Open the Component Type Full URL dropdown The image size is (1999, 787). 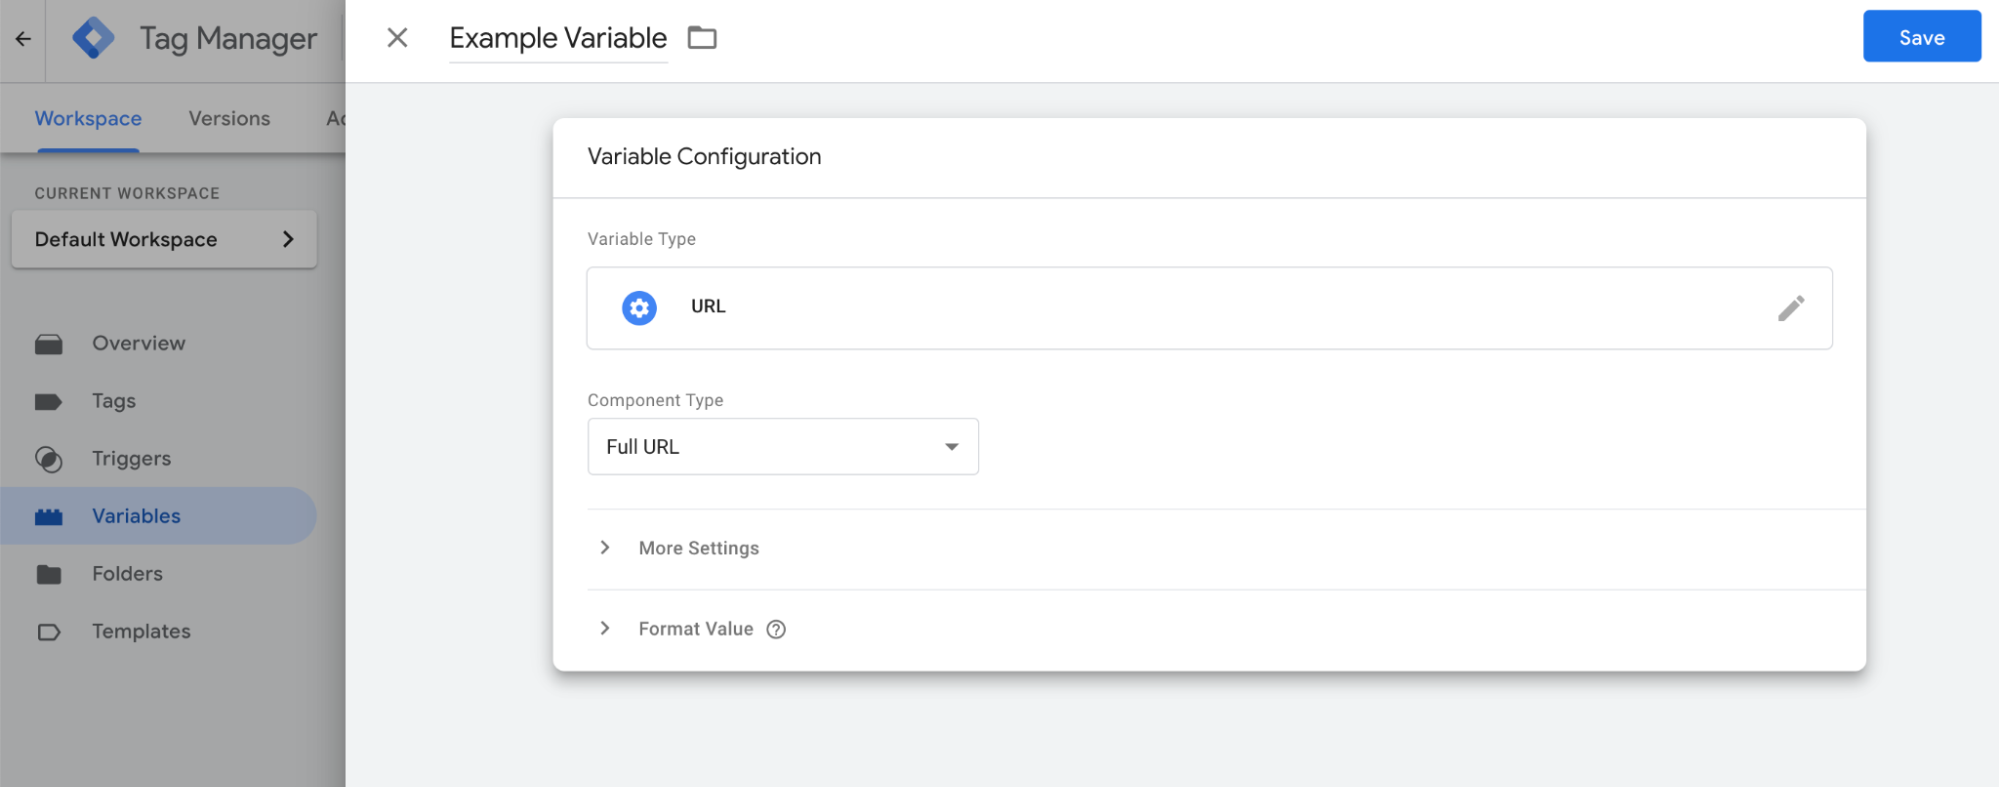782,447
